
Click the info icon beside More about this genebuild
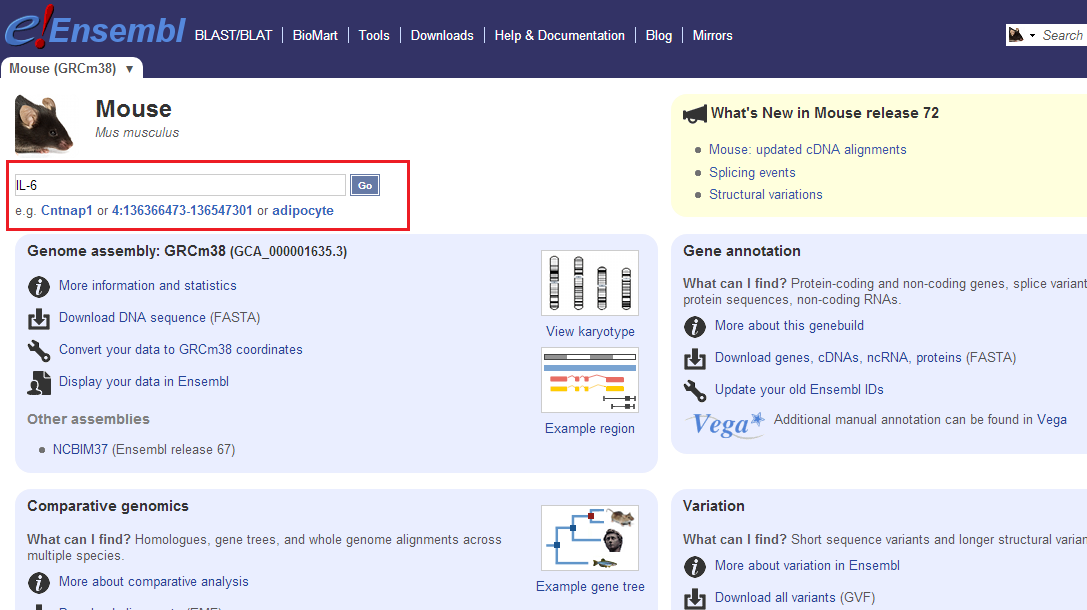695,327
